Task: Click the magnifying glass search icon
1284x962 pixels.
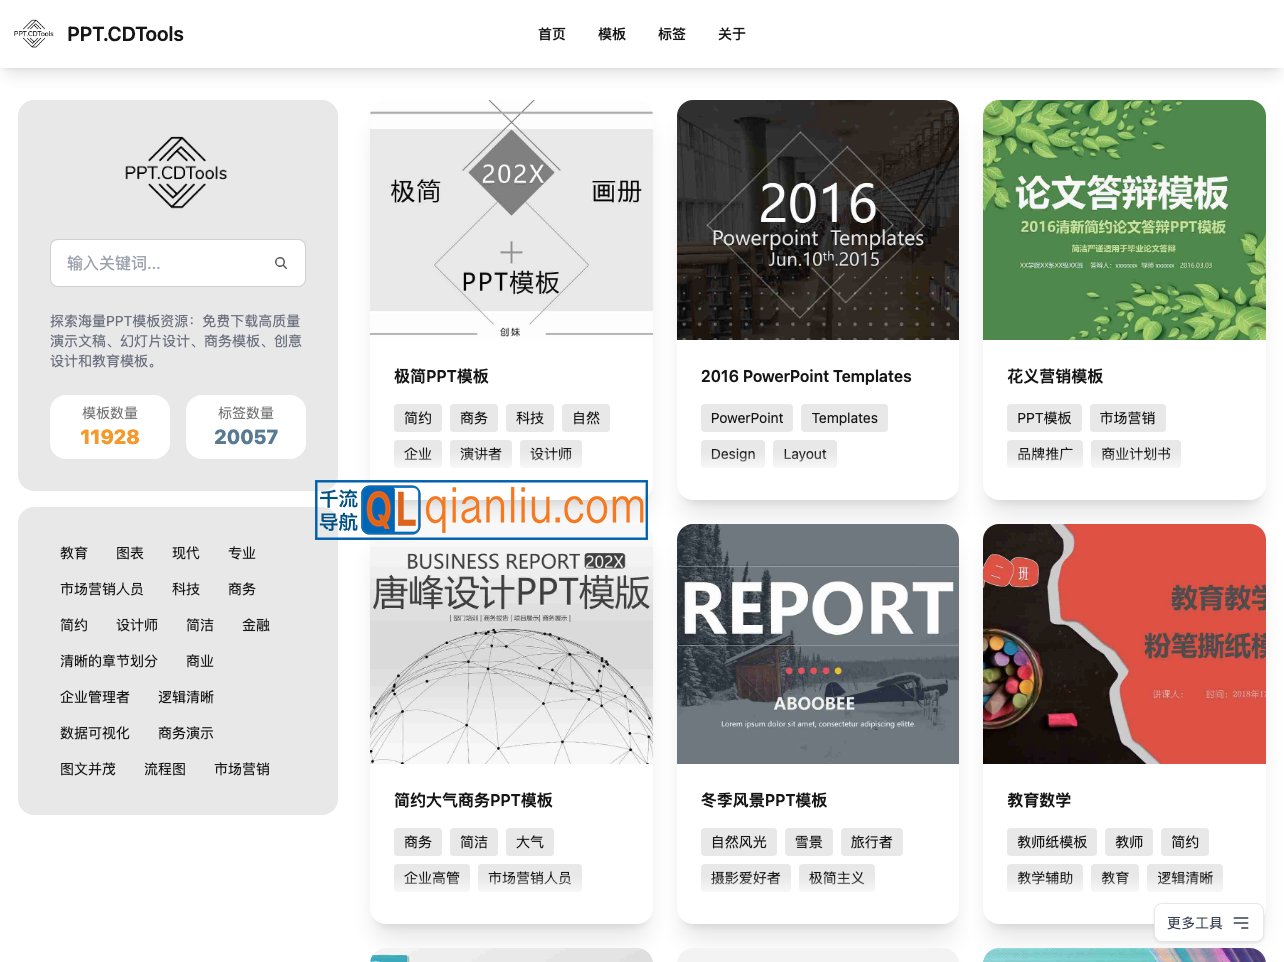Action: 281,262
